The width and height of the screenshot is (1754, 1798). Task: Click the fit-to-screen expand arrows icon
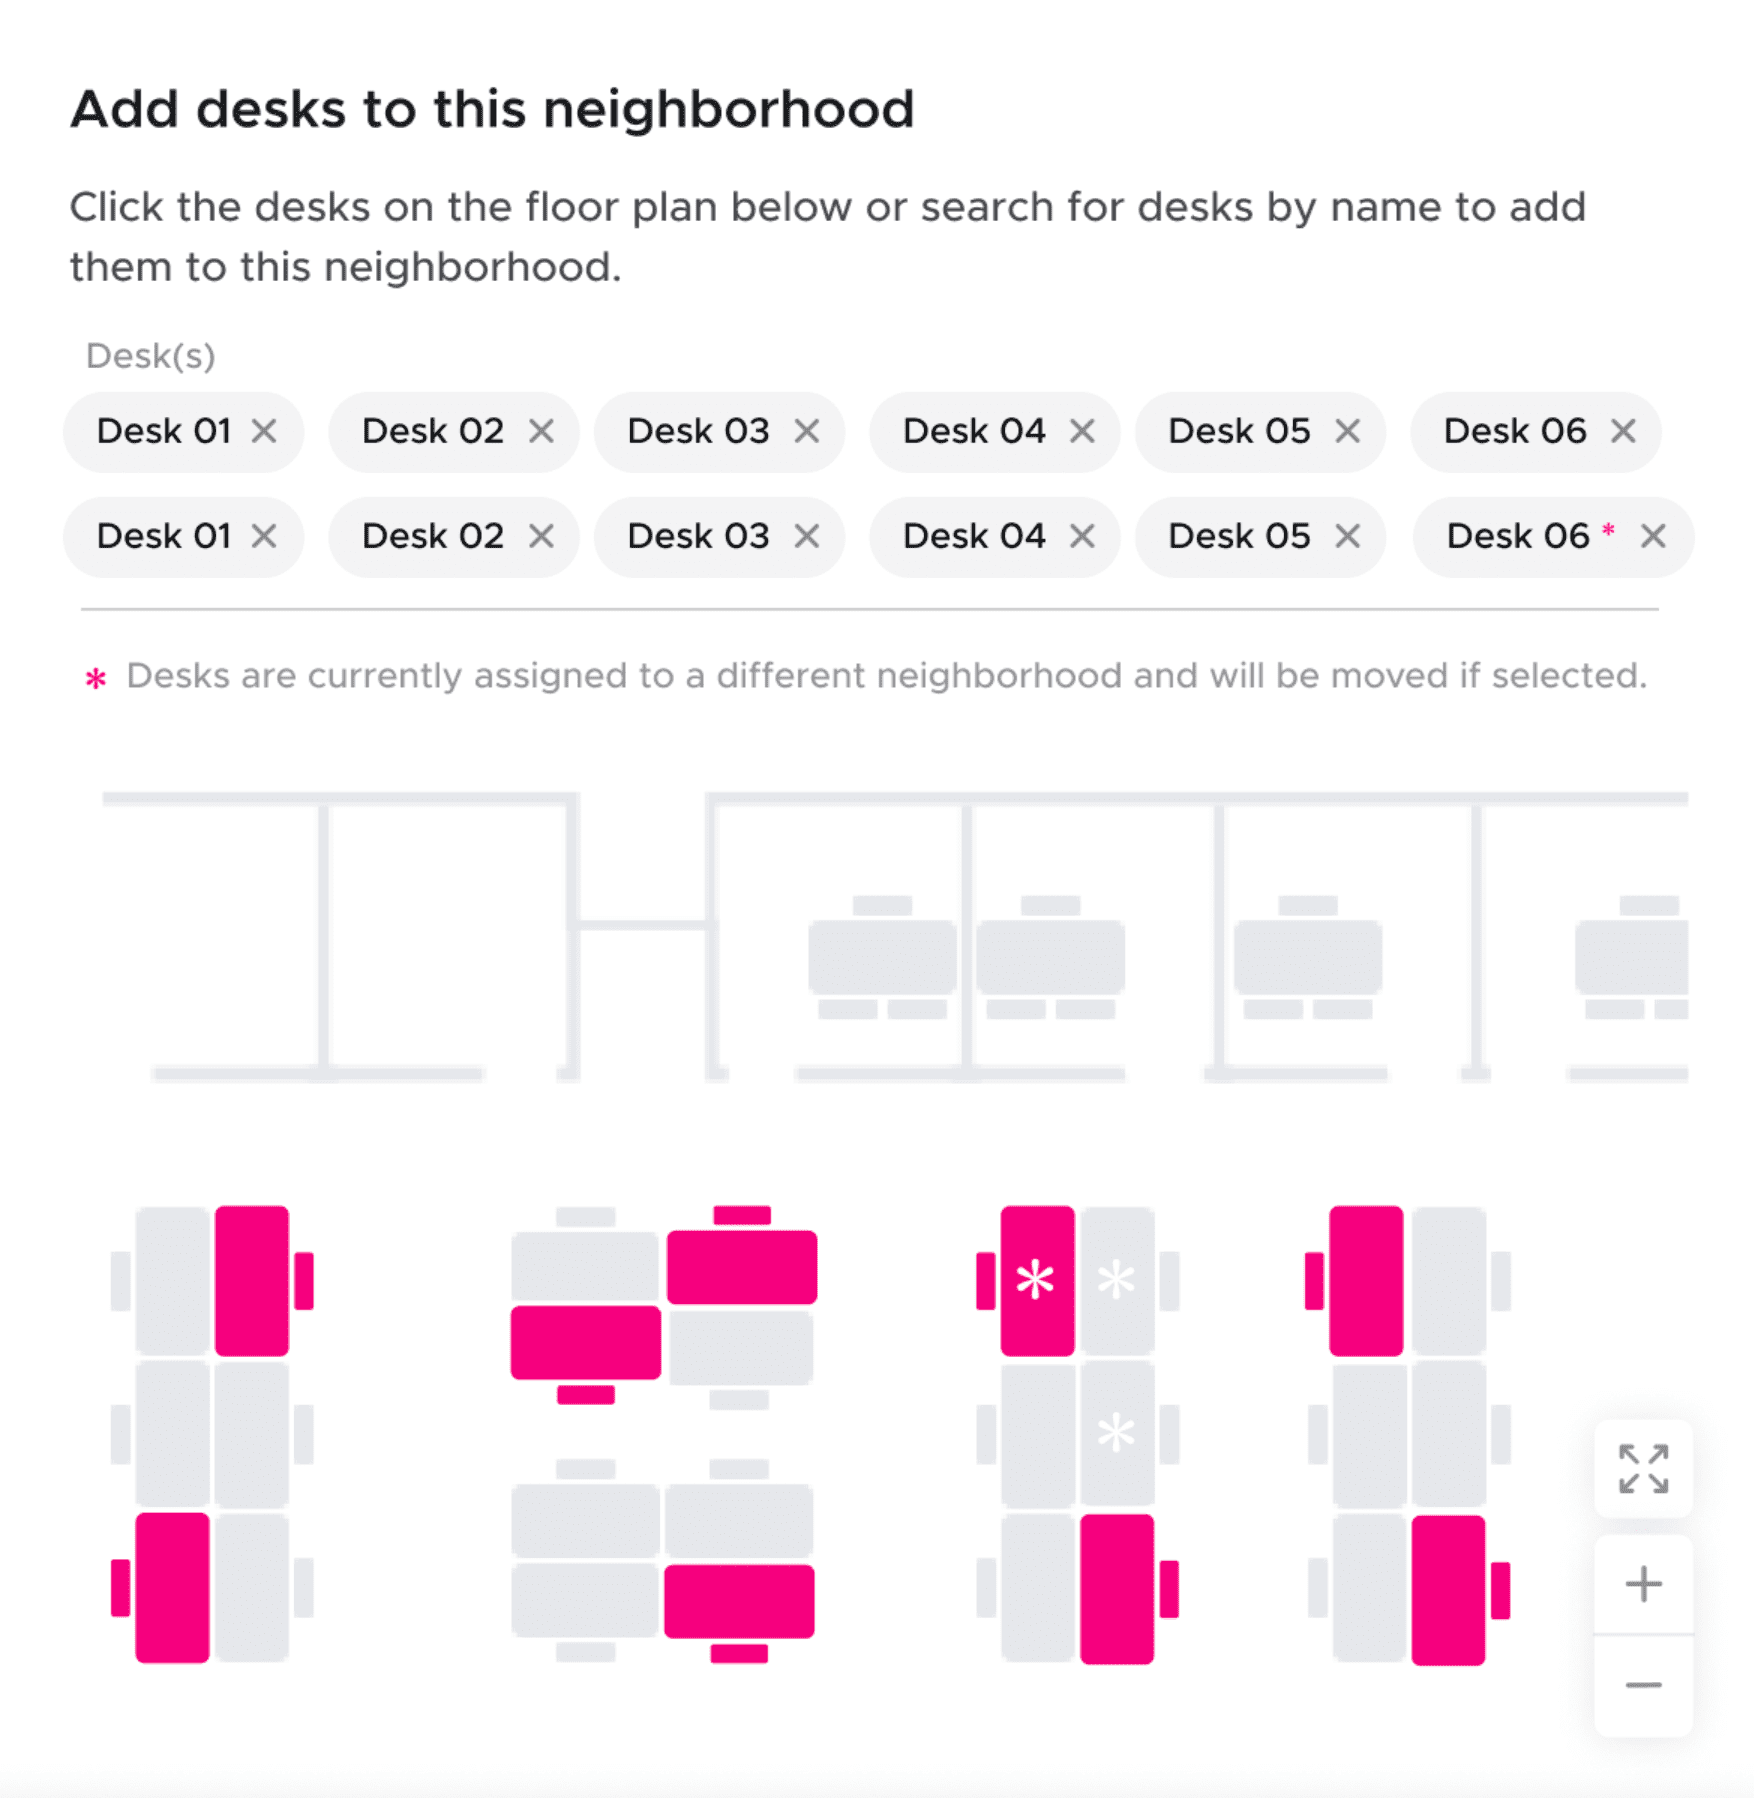[x=1643, y=1468]
